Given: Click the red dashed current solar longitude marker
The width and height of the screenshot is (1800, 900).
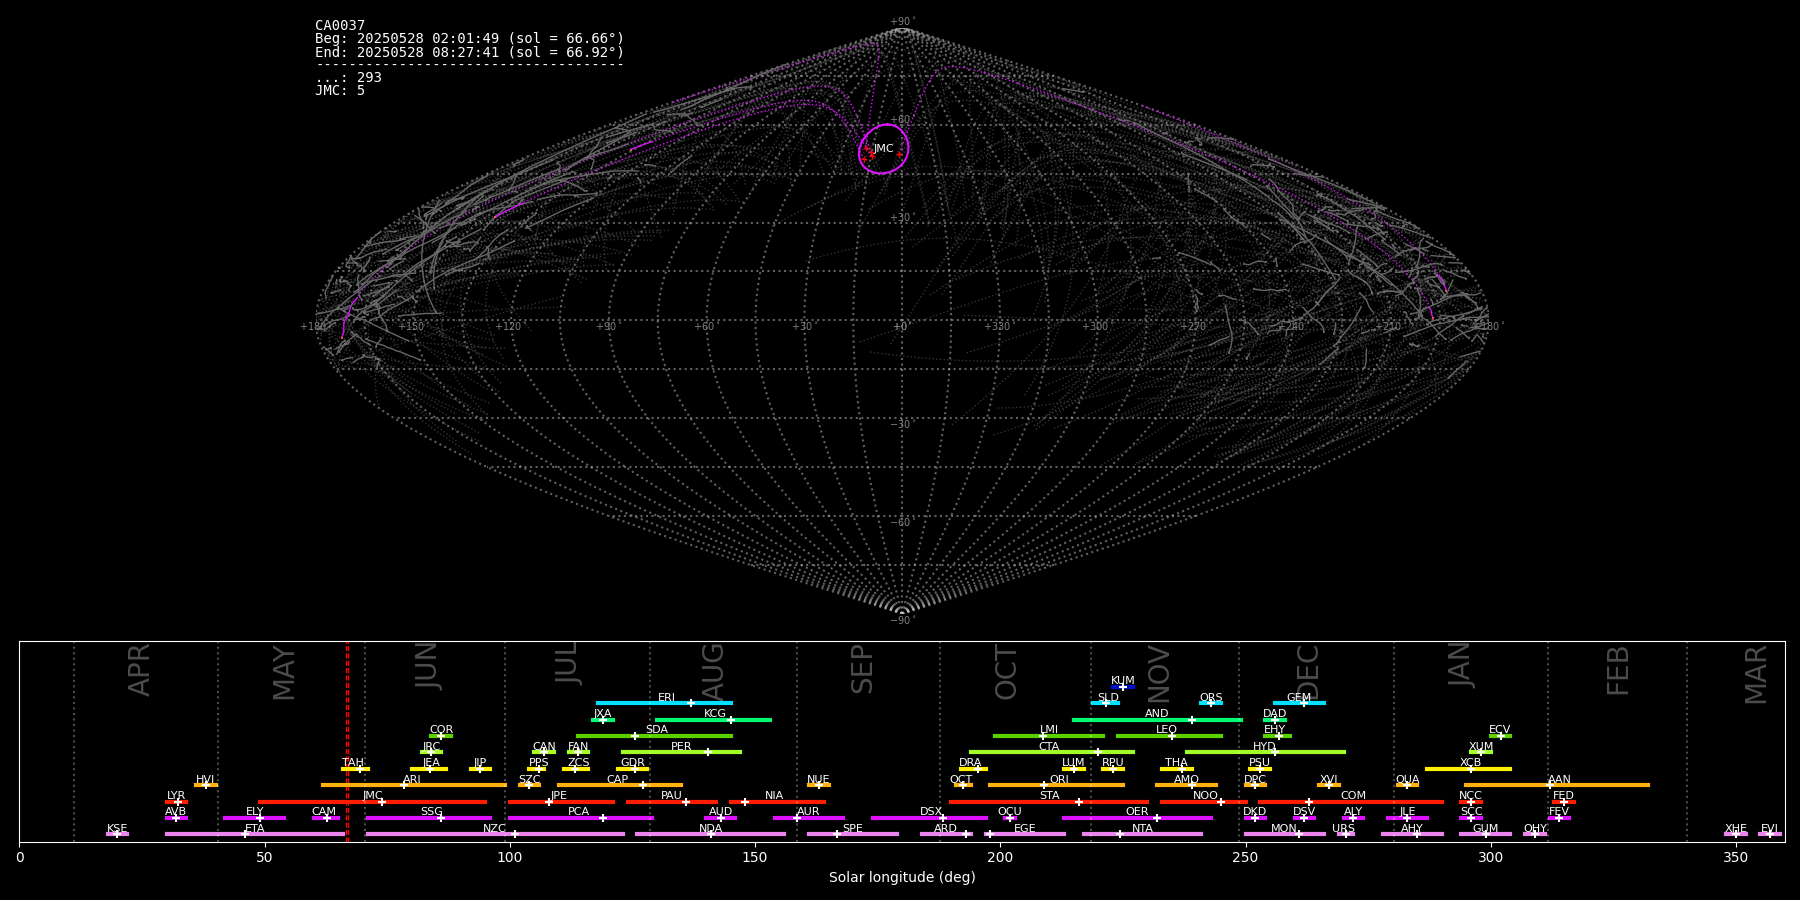Looking at the screenshot, I should point(347,740).
